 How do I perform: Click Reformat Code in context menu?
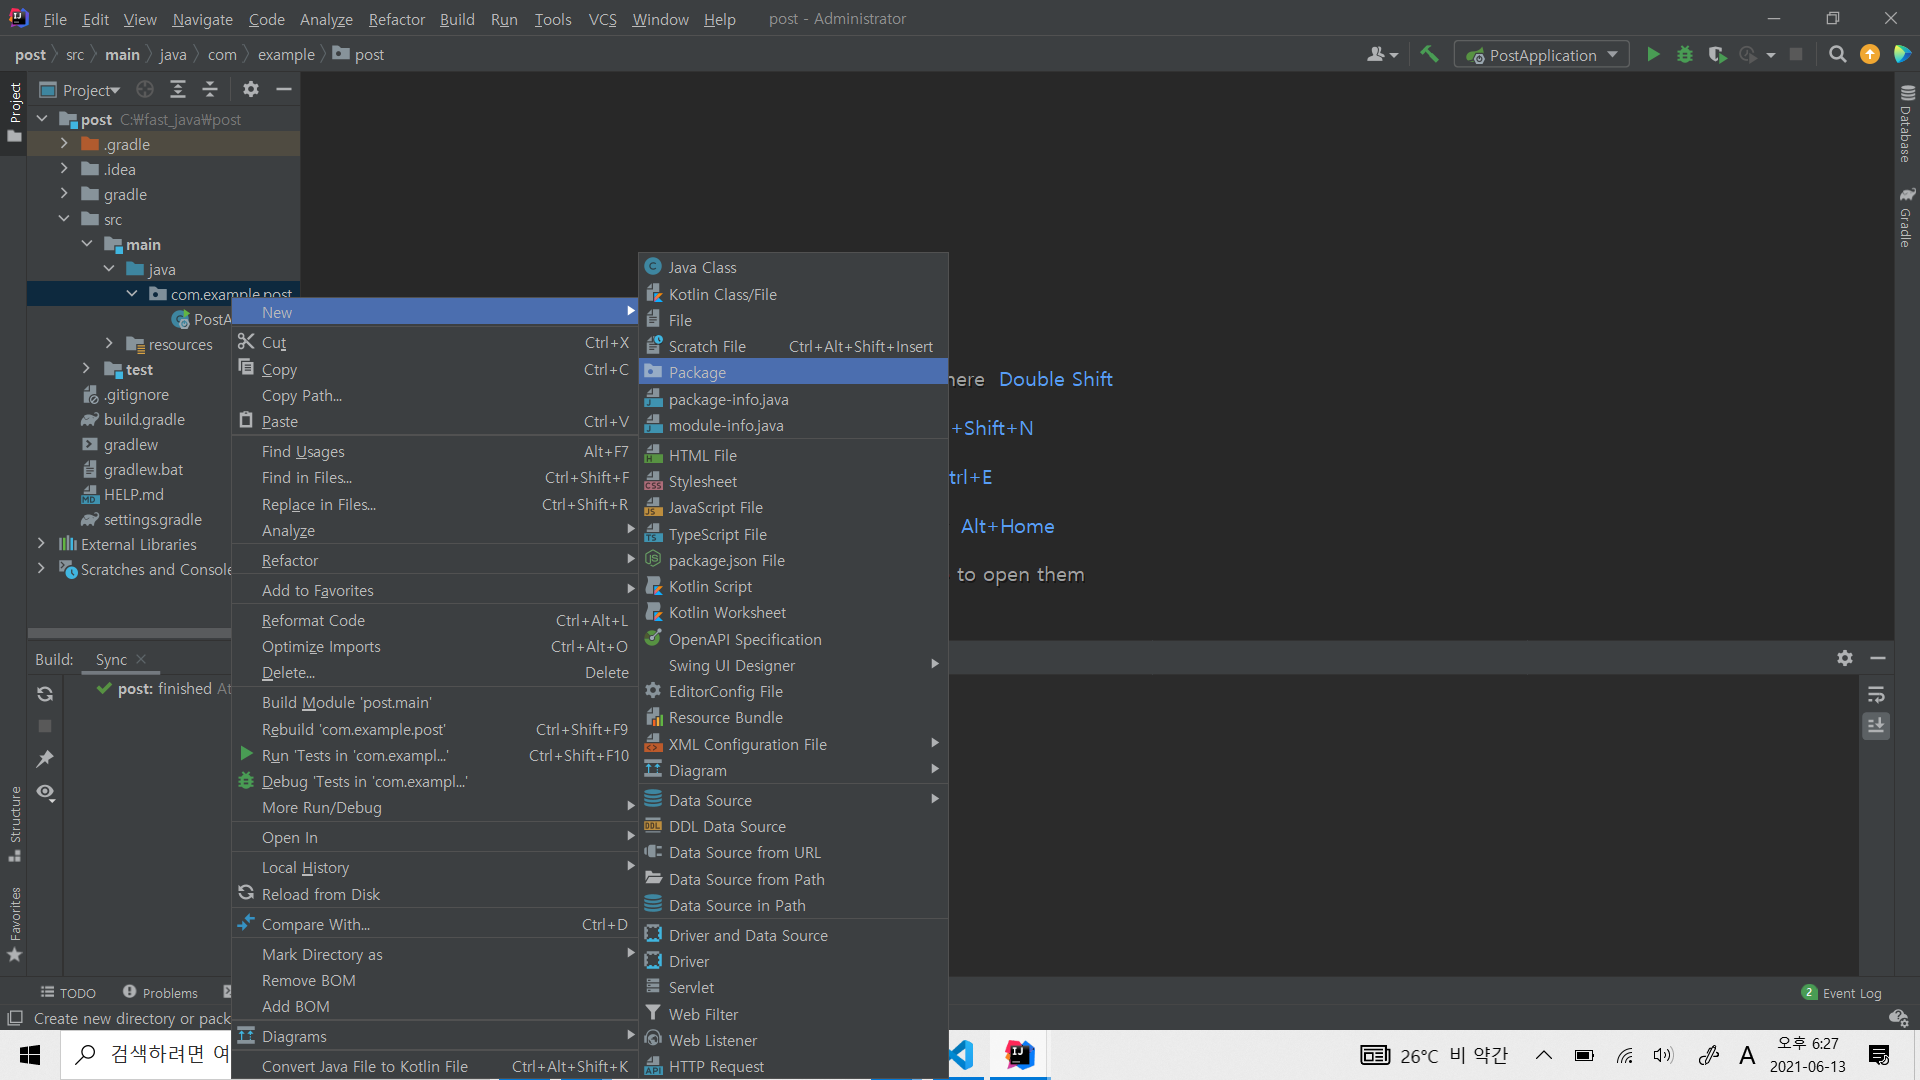tap(313, 620)
